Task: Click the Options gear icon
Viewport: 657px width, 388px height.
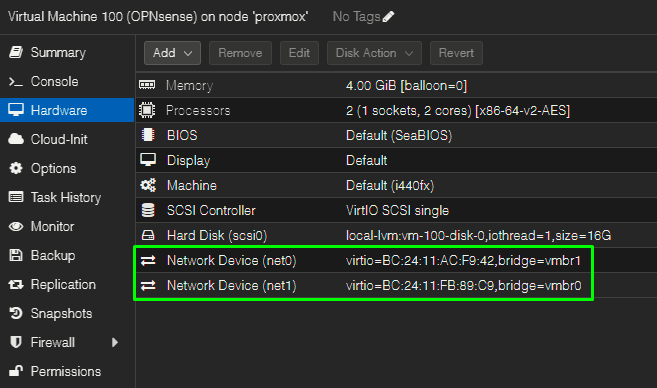Action: click(x=16, y=168)
